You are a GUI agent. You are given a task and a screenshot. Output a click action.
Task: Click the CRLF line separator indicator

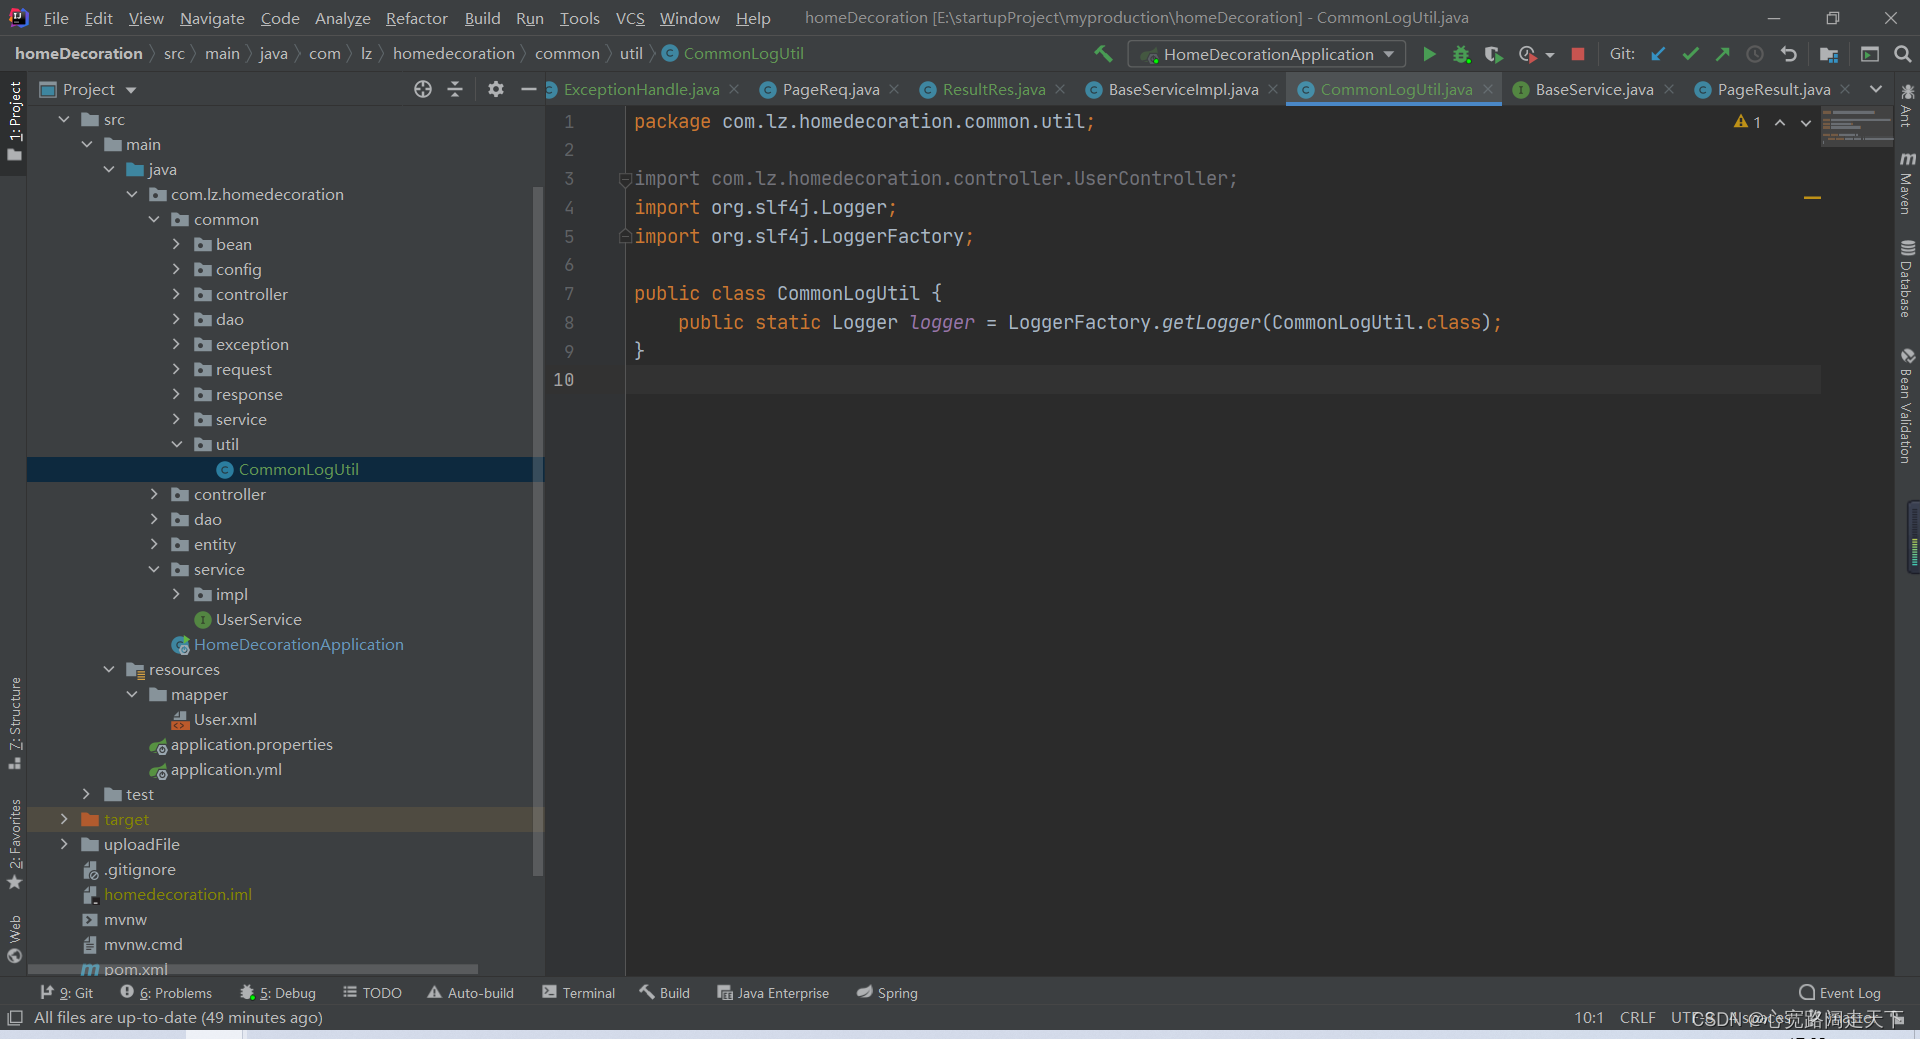[1637, 1018]
